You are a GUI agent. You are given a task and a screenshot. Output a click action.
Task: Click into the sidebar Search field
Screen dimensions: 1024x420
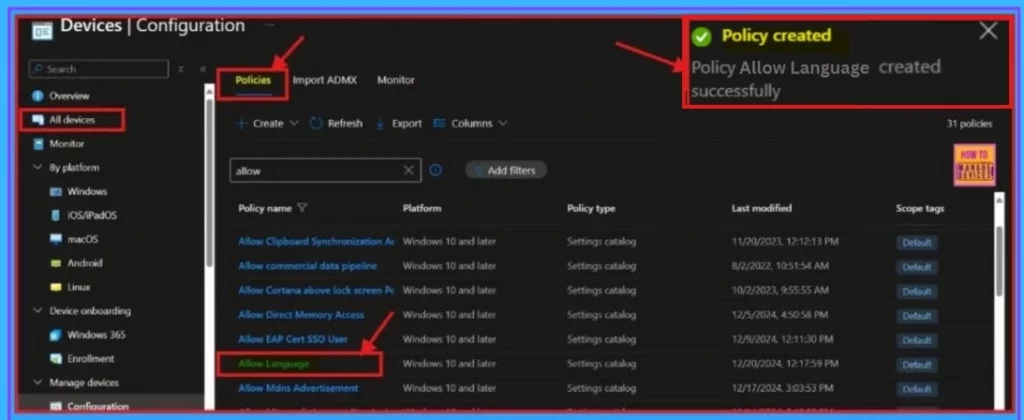99,69
